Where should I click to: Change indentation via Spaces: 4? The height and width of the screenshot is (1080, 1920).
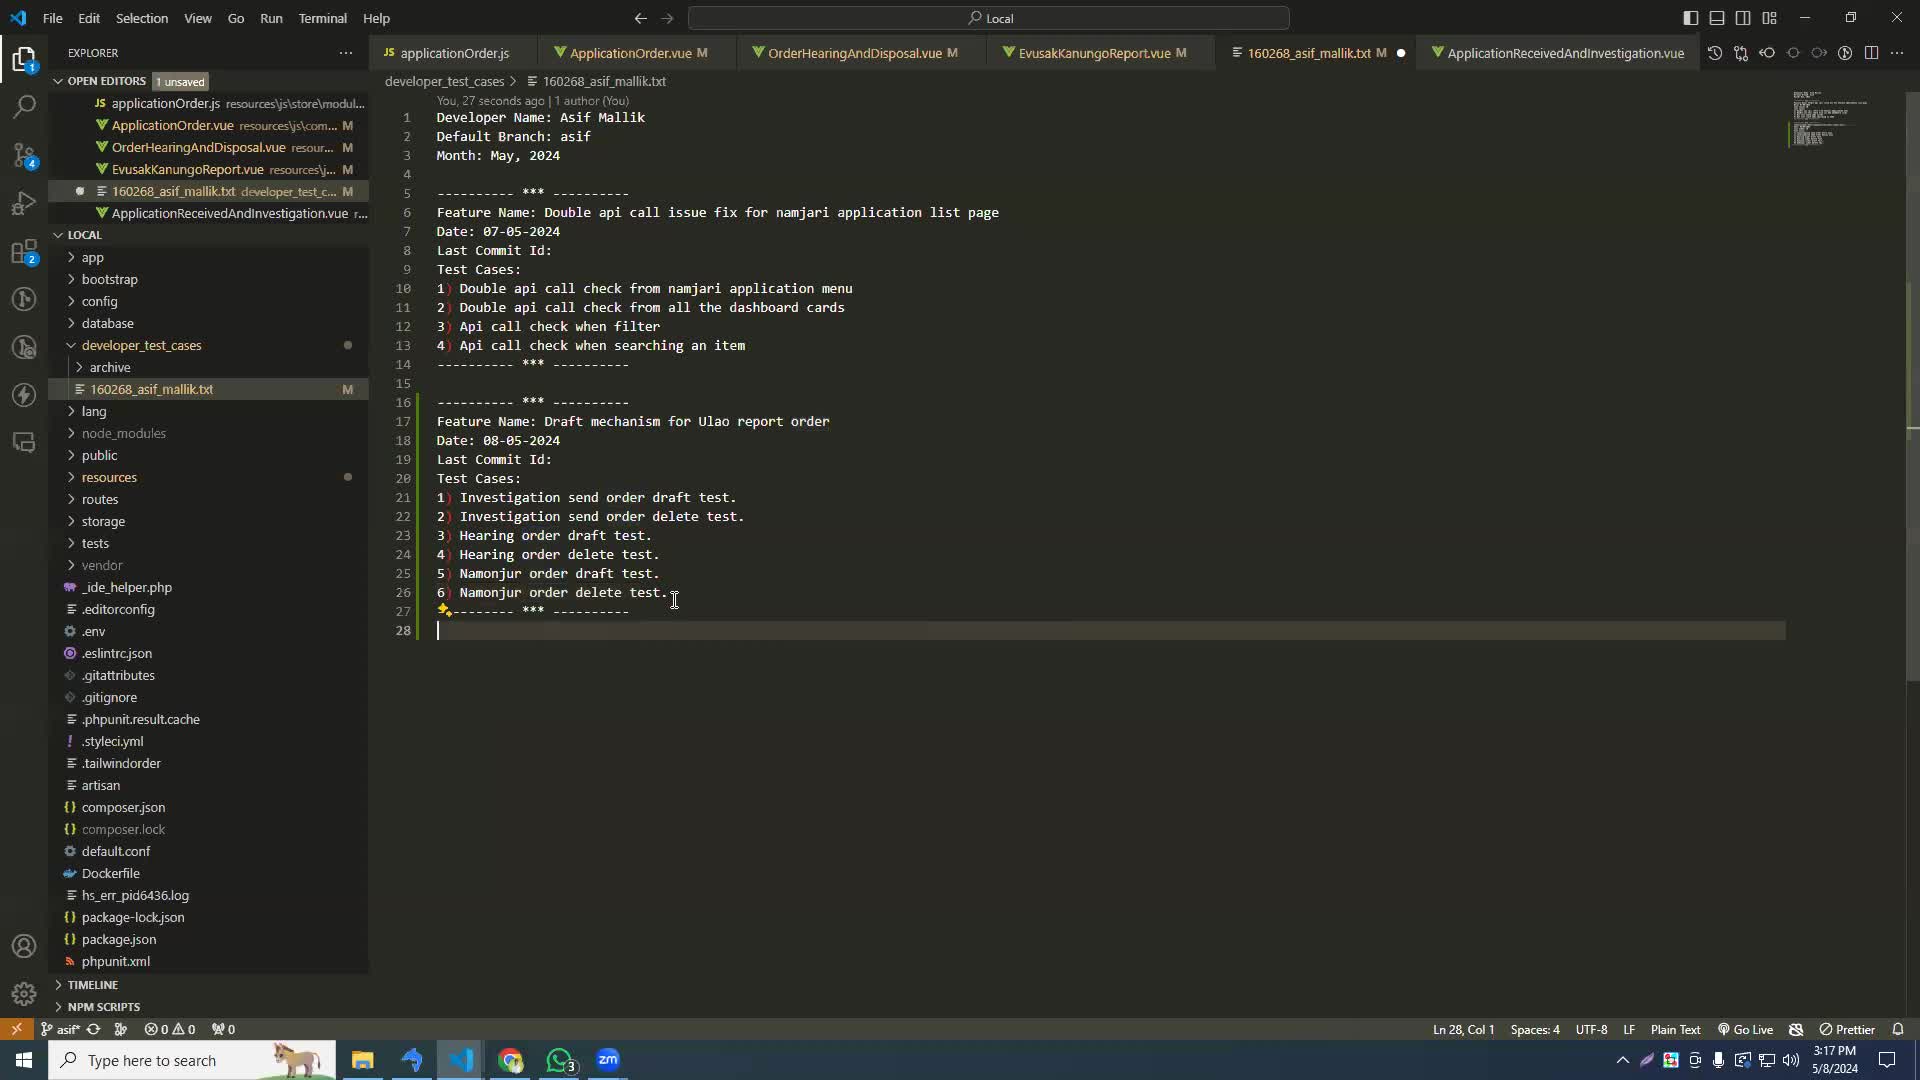click(x=1534, y=1029)
